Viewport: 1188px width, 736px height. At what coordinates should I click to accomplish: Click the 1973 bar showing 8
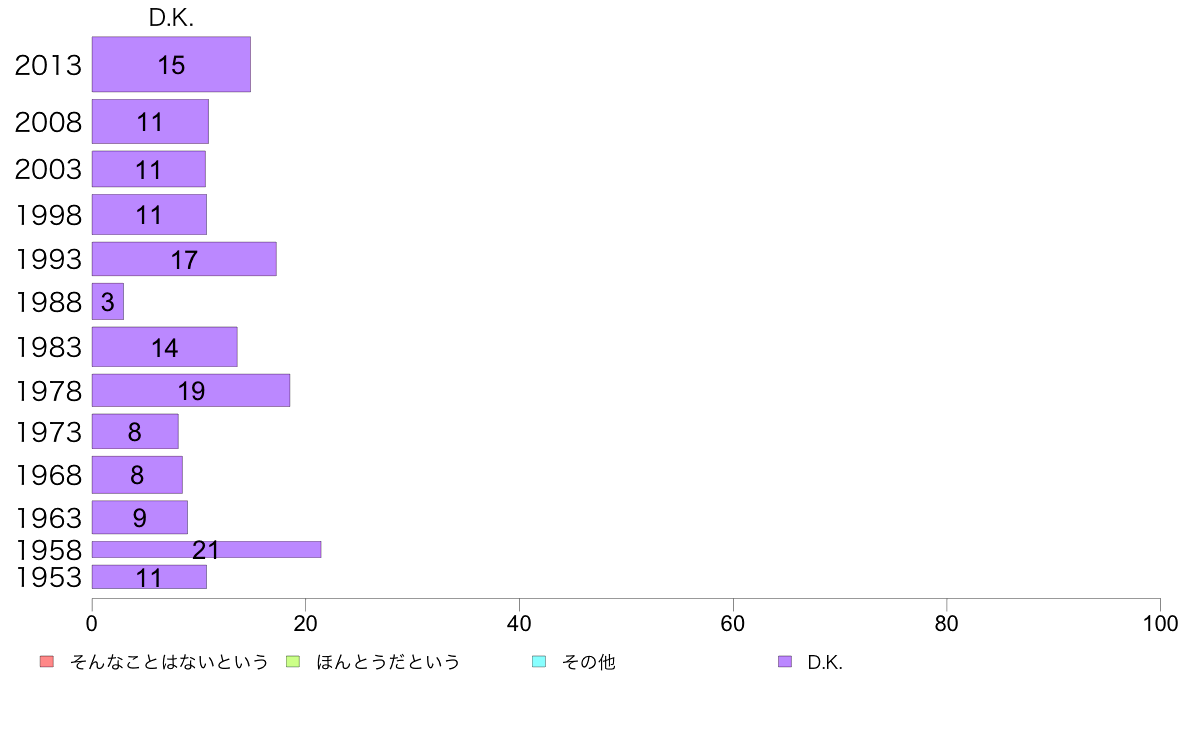[x=135, y=431]
